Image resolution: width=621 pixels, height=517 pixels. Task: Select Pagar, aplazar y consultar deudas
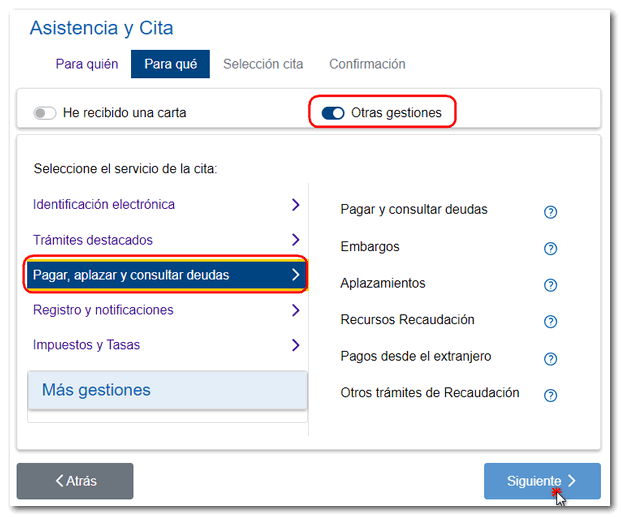pos(166,275)
